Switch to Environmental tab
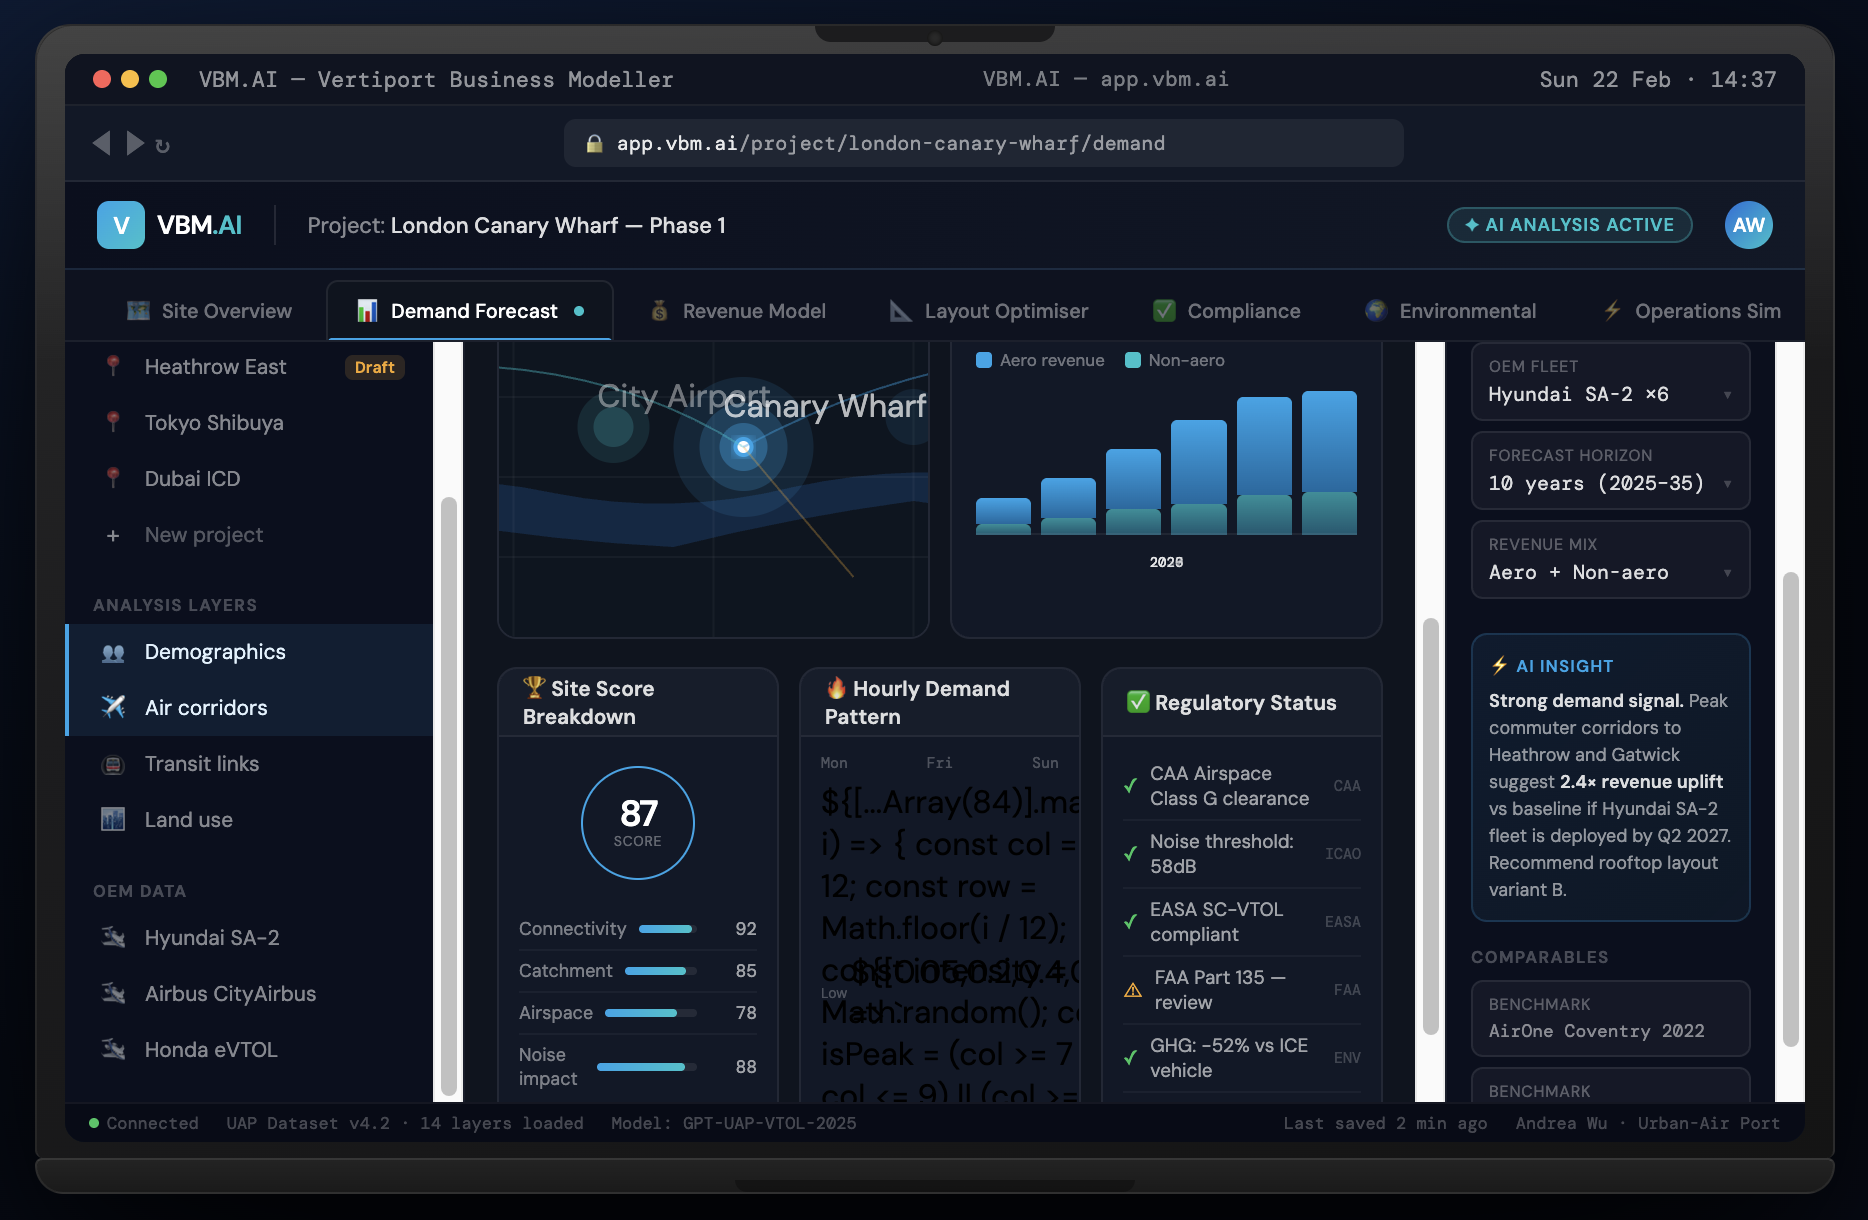 (x=1451, y=311)
